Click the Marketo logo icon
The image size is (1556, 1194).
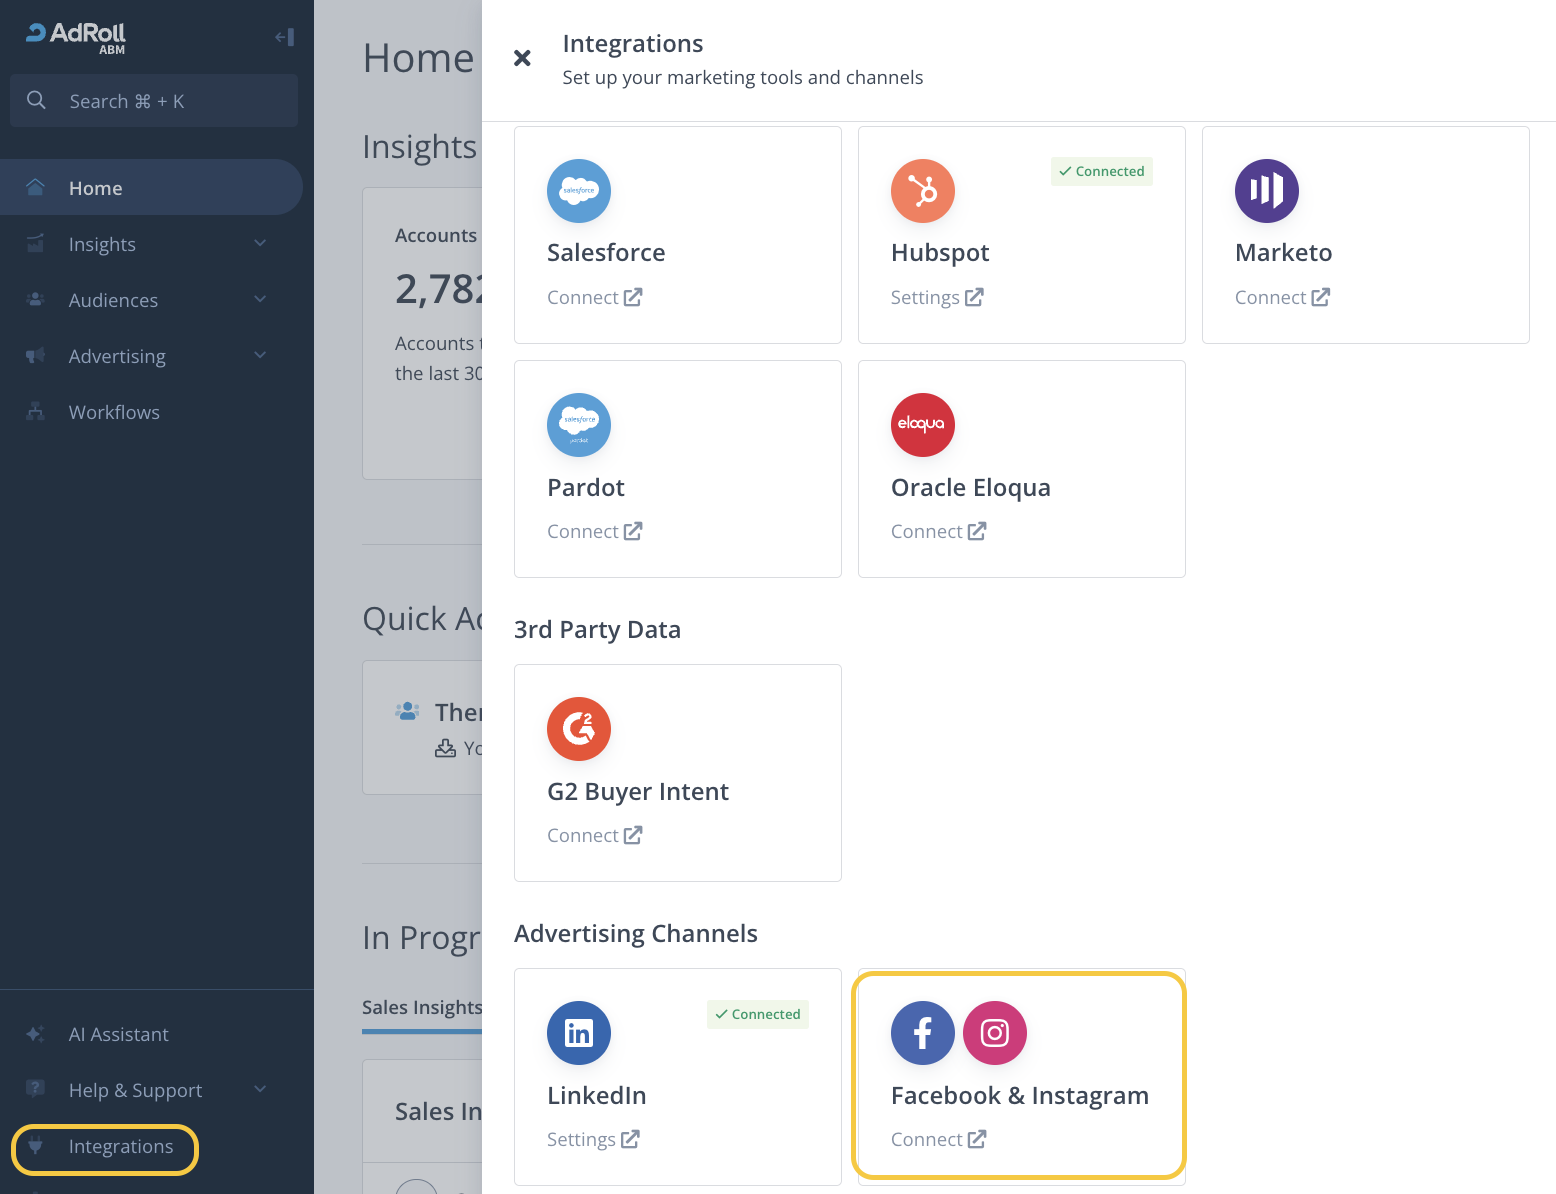point(1267,191)
